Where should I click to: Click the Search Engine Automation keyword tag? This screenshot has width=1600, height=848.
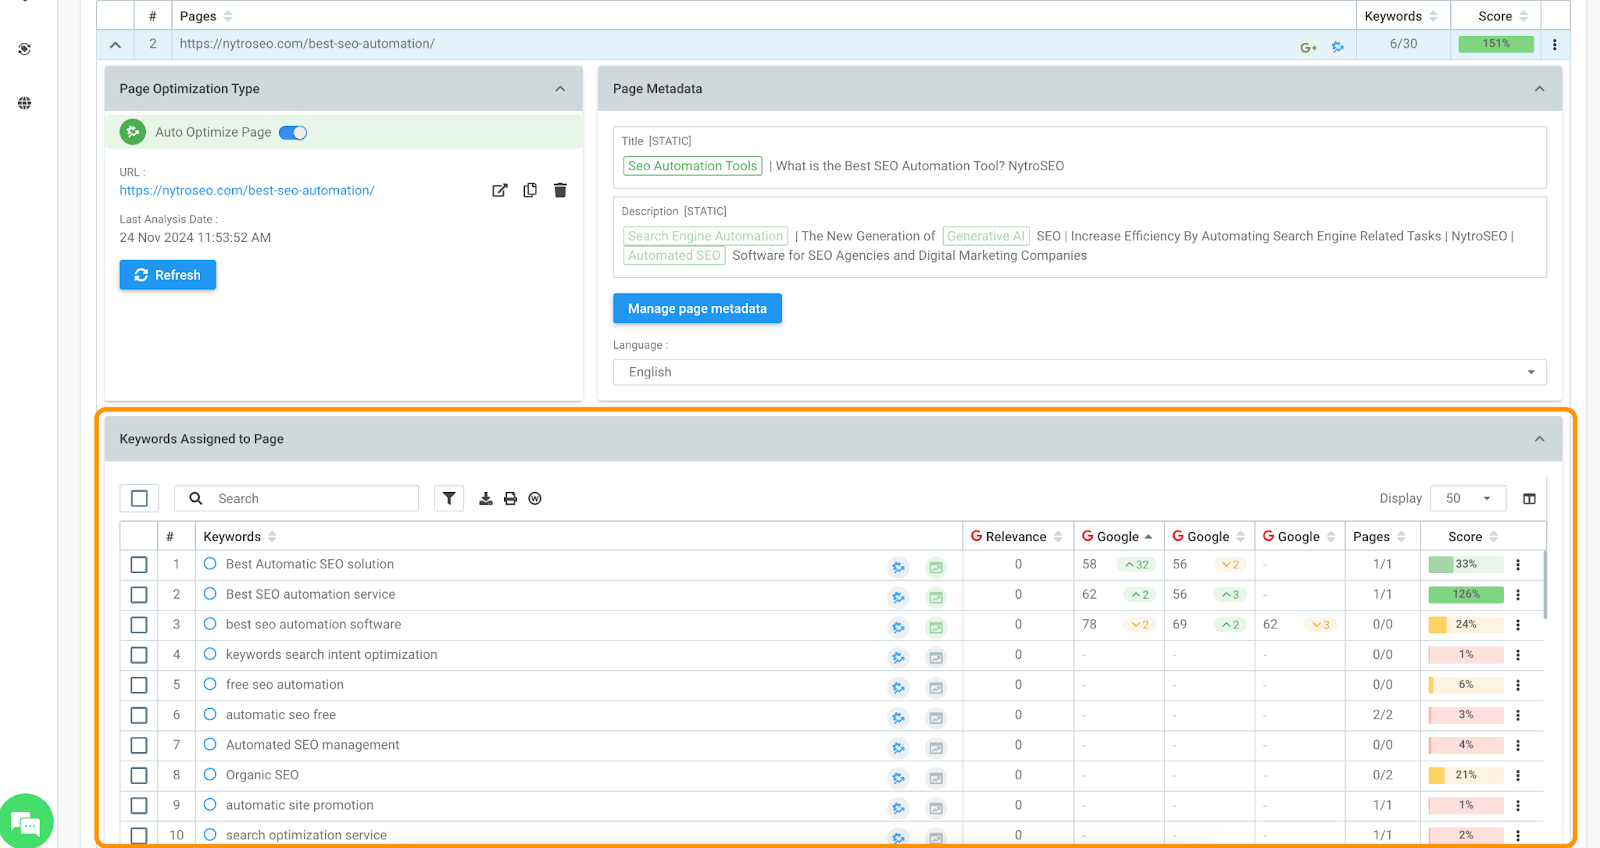point(706,236)
